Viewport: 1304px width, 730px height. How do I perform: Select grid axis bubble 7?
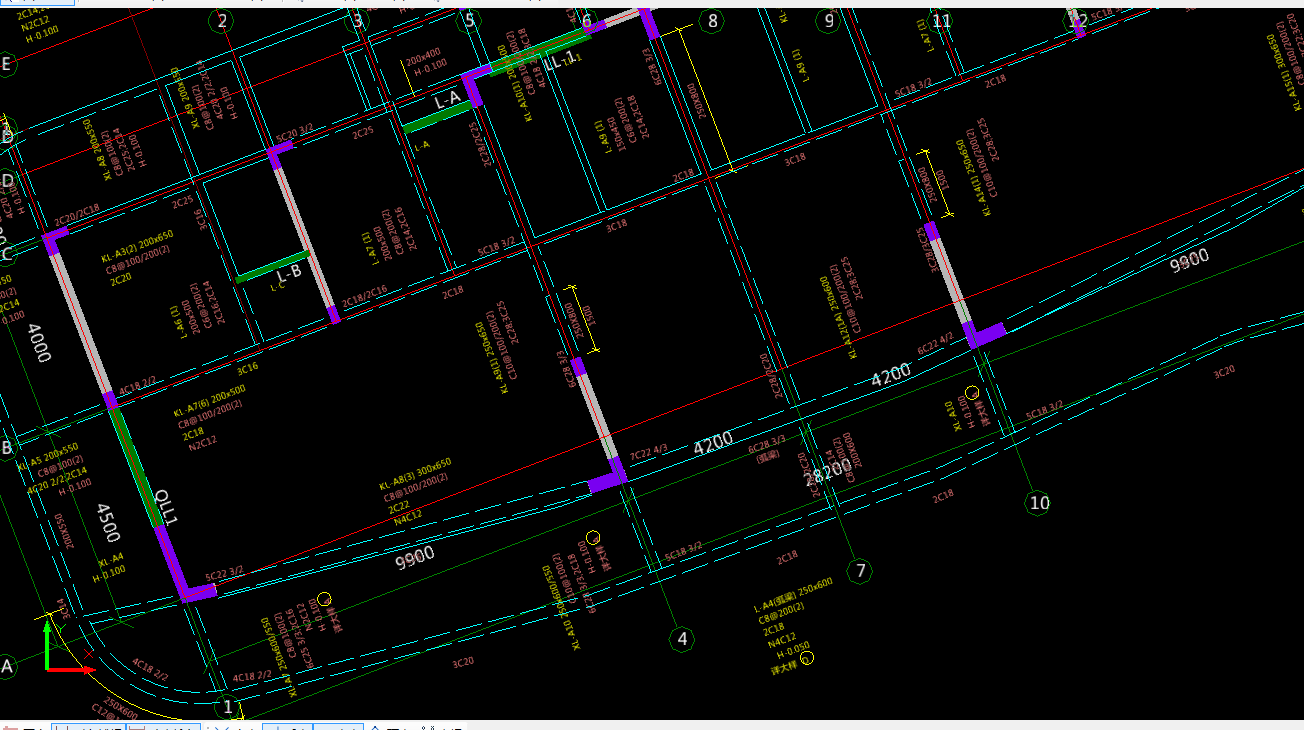859,571
